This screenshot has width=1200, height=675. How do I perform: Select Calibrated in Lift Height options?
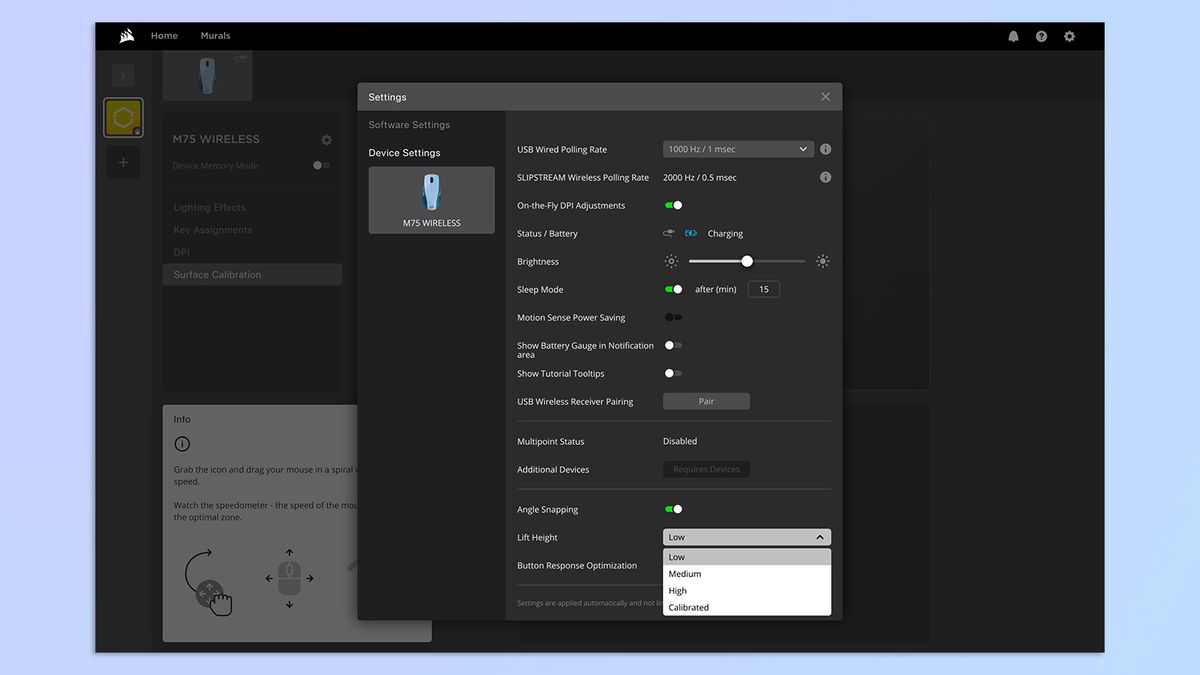(689, 607)
